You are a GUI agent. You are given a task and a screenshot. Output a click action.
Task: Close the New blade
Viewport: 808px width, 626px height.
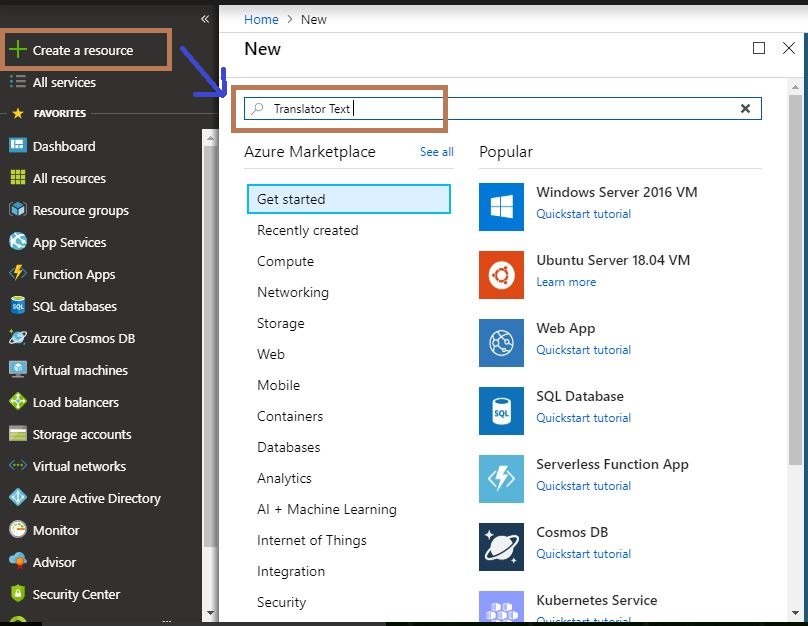(788, 48)
